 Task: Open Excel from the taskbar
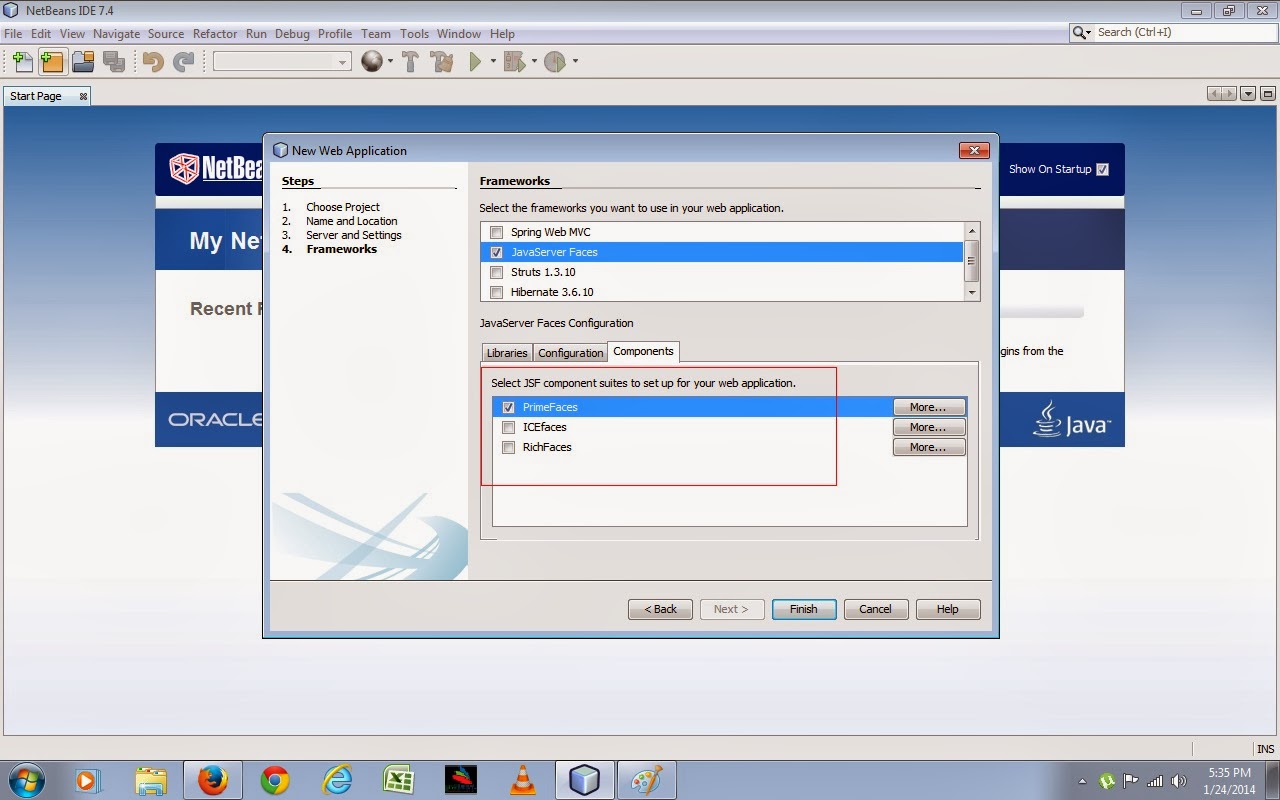tap(399, 780)
